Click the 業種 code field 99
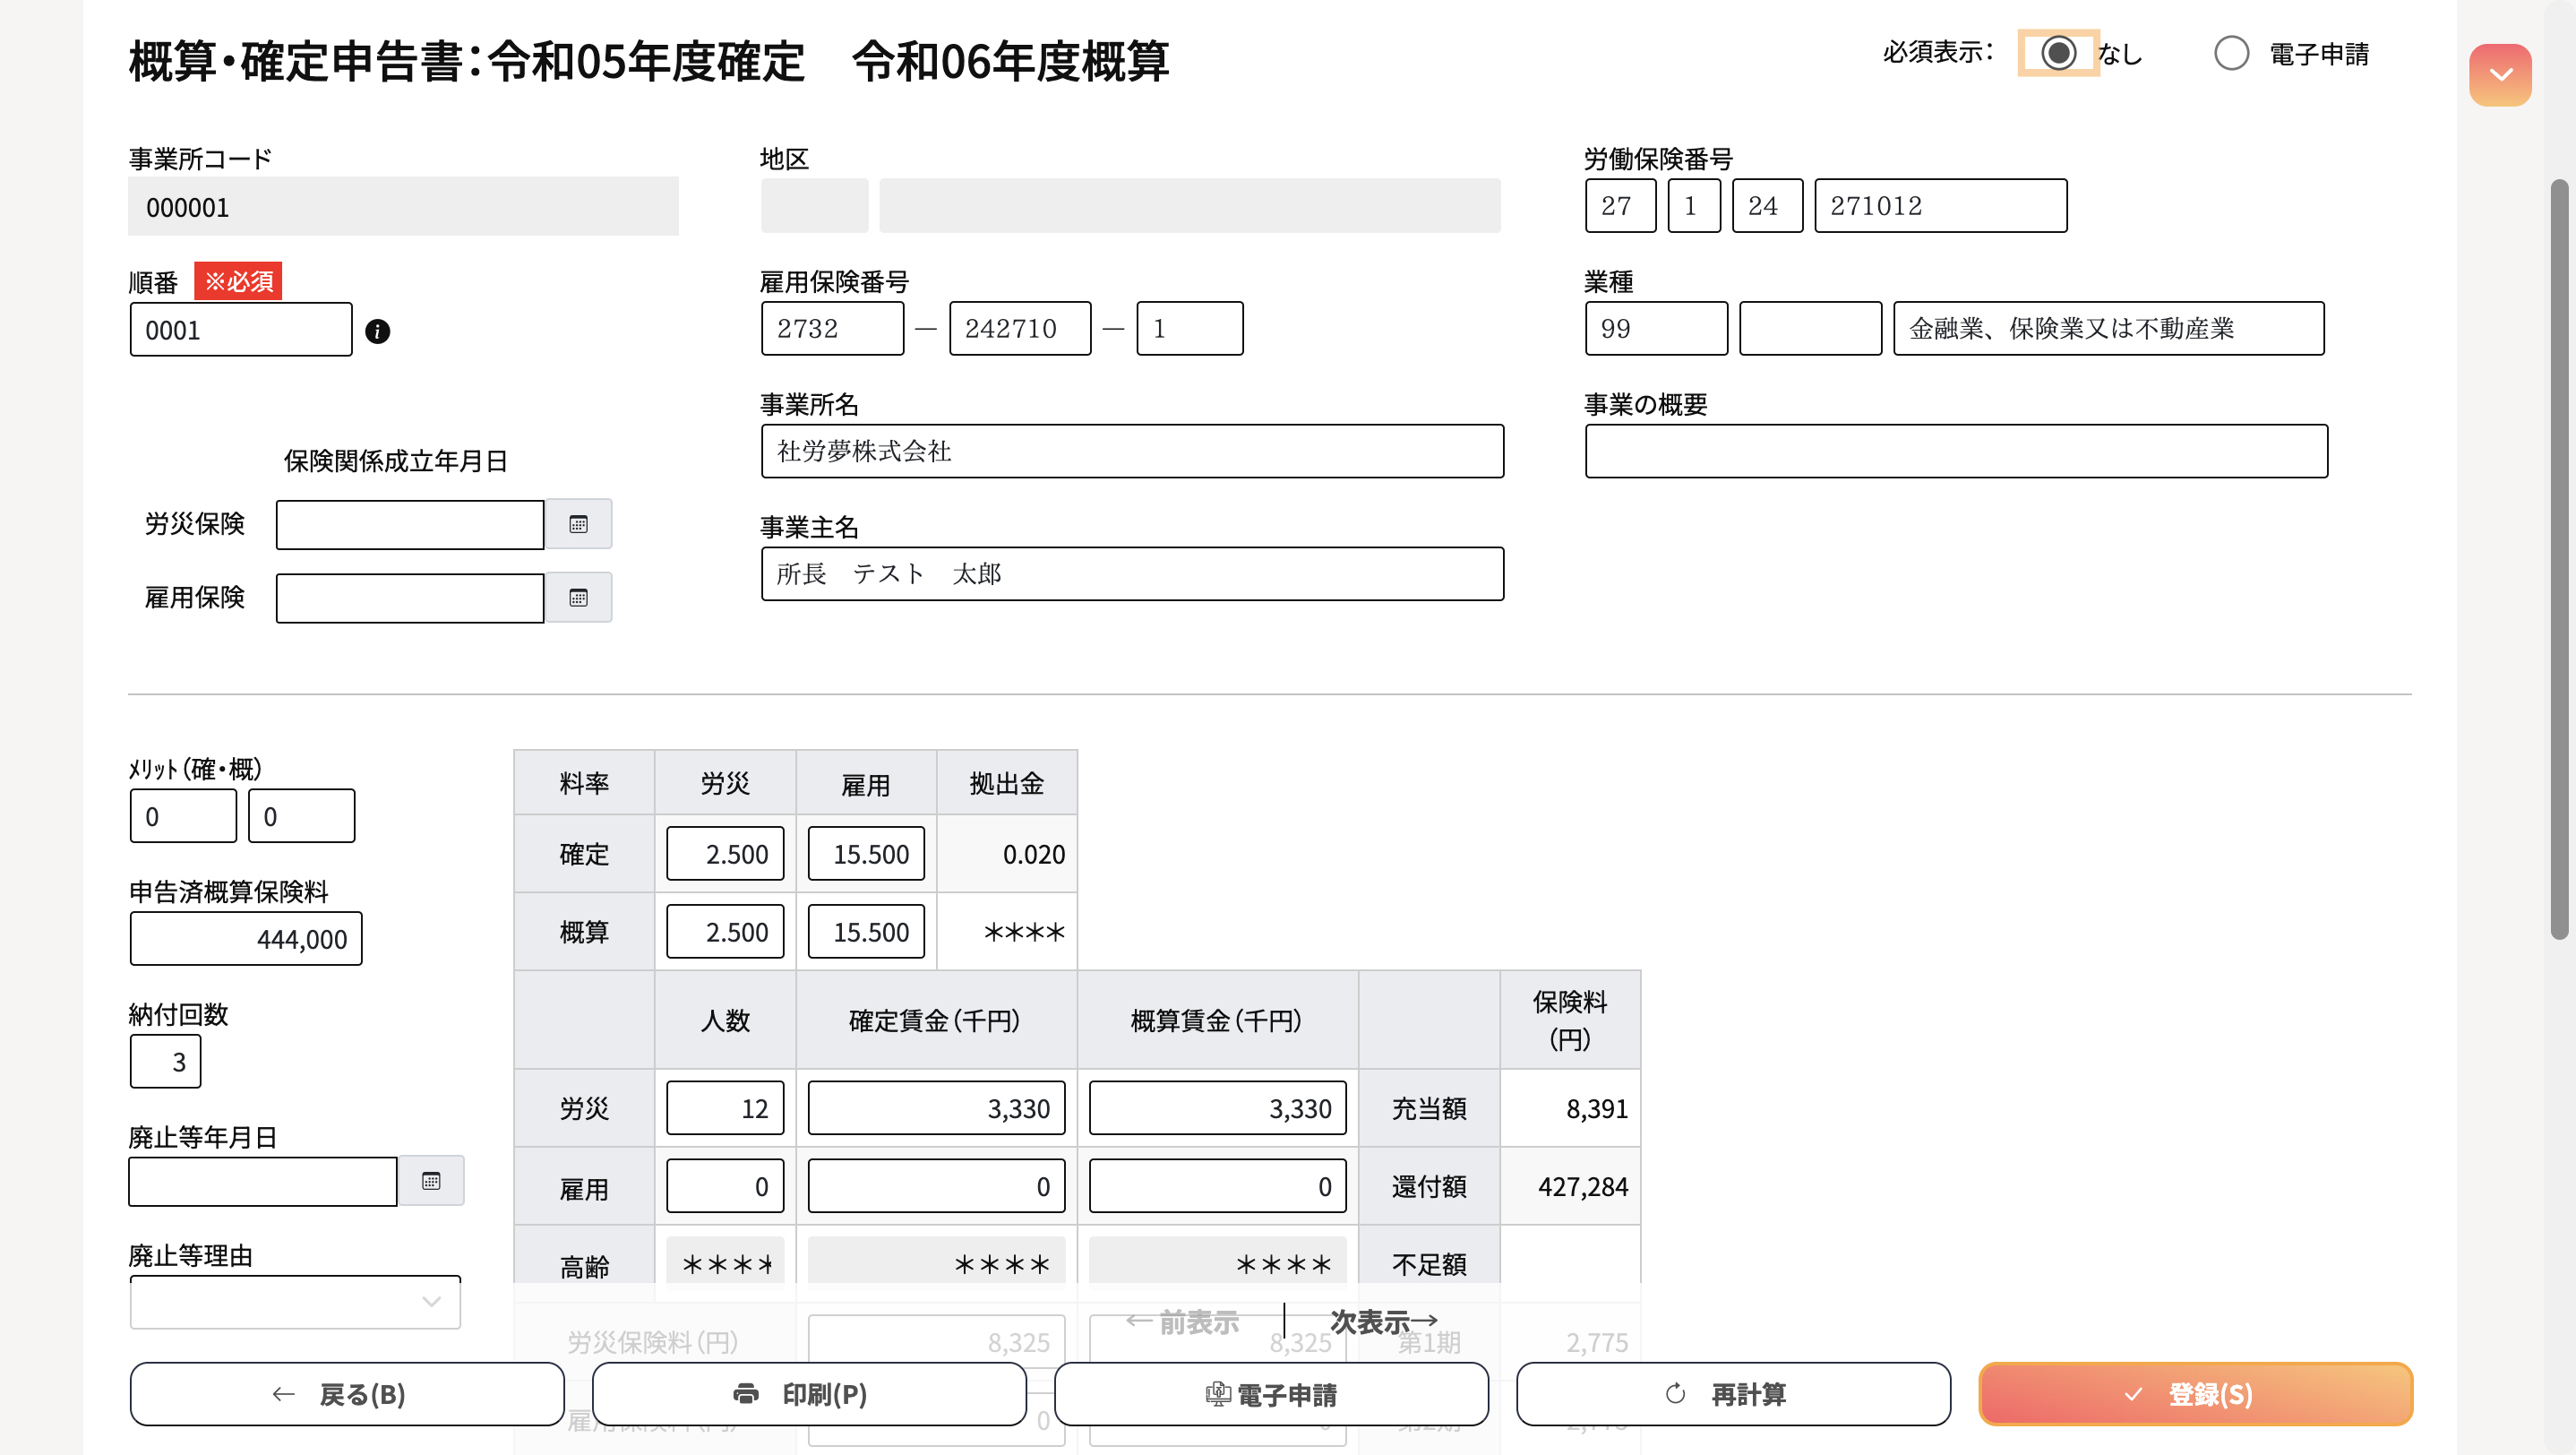Screen dimensions: 2576x1455 coord(1656,328)
